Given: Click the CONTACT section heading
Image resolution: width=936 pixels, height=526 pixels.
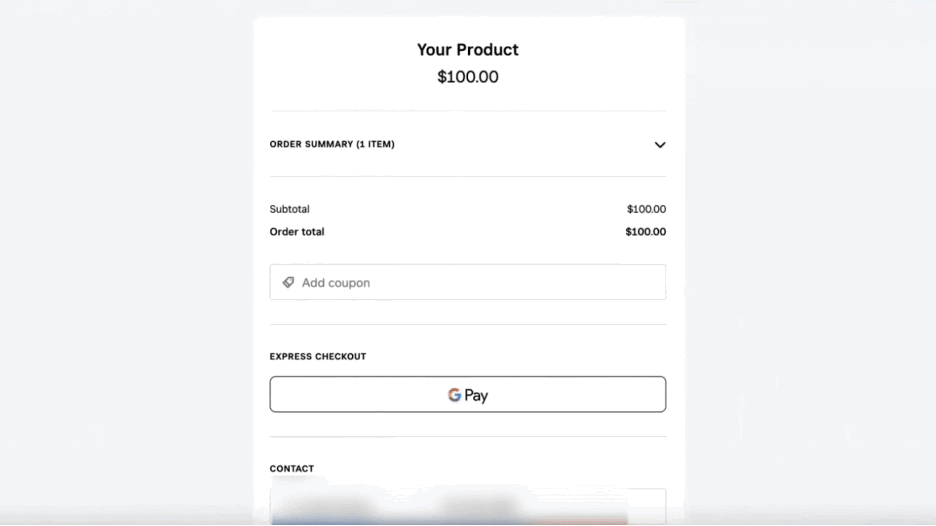Looking at the screenshot, I should pos(292,469).
